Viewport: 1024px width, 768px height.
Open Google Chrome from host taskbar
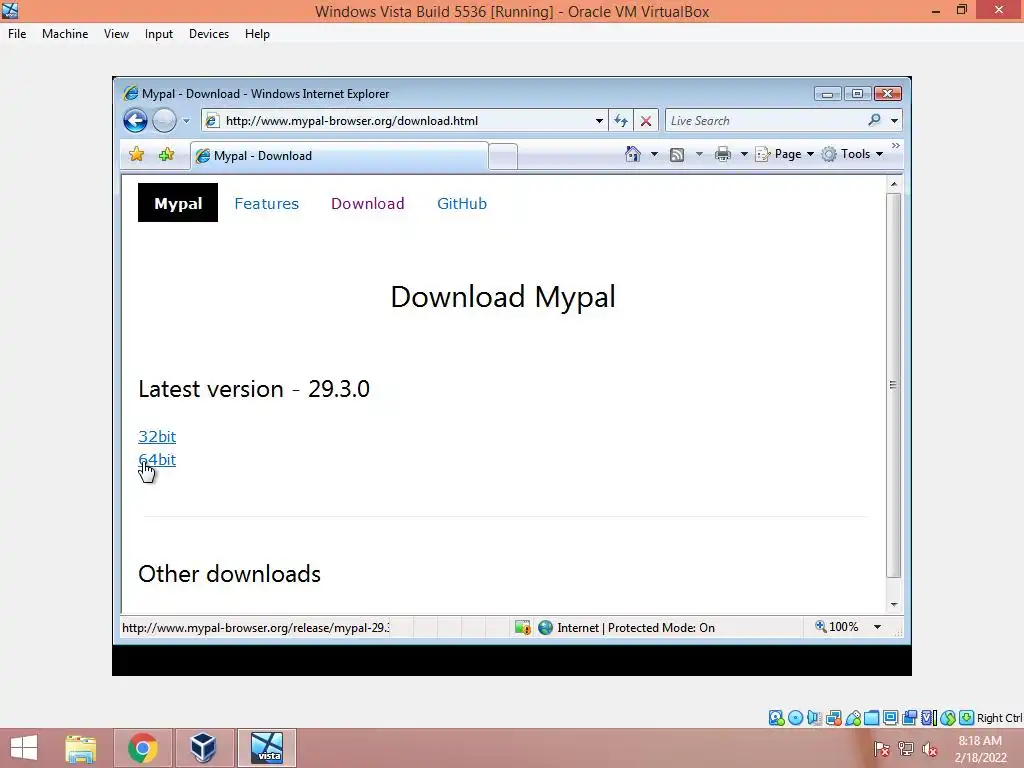pos(143,748)
